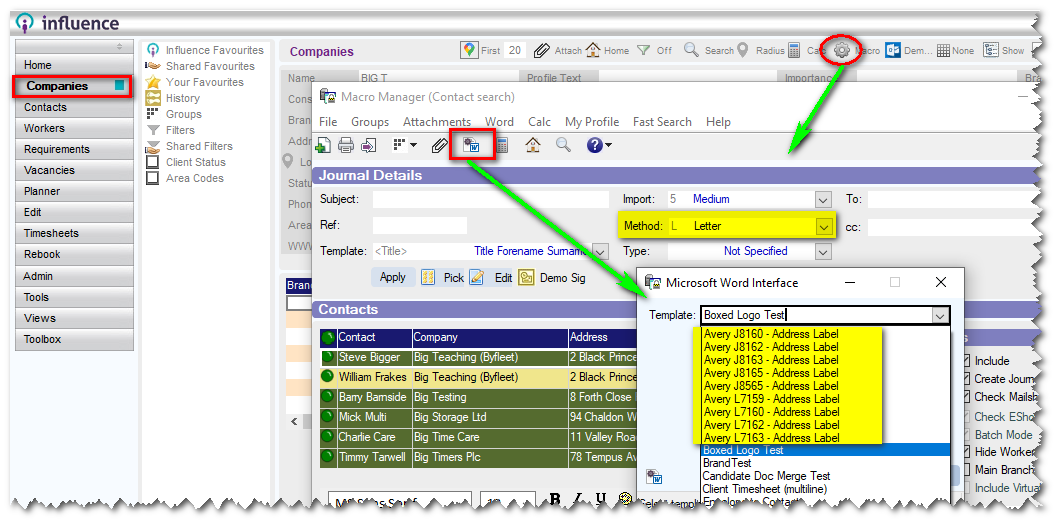The height and width of the screenshot is (526, 1060).
Task: Click the Apply button
Action: (x=393, y=277)
